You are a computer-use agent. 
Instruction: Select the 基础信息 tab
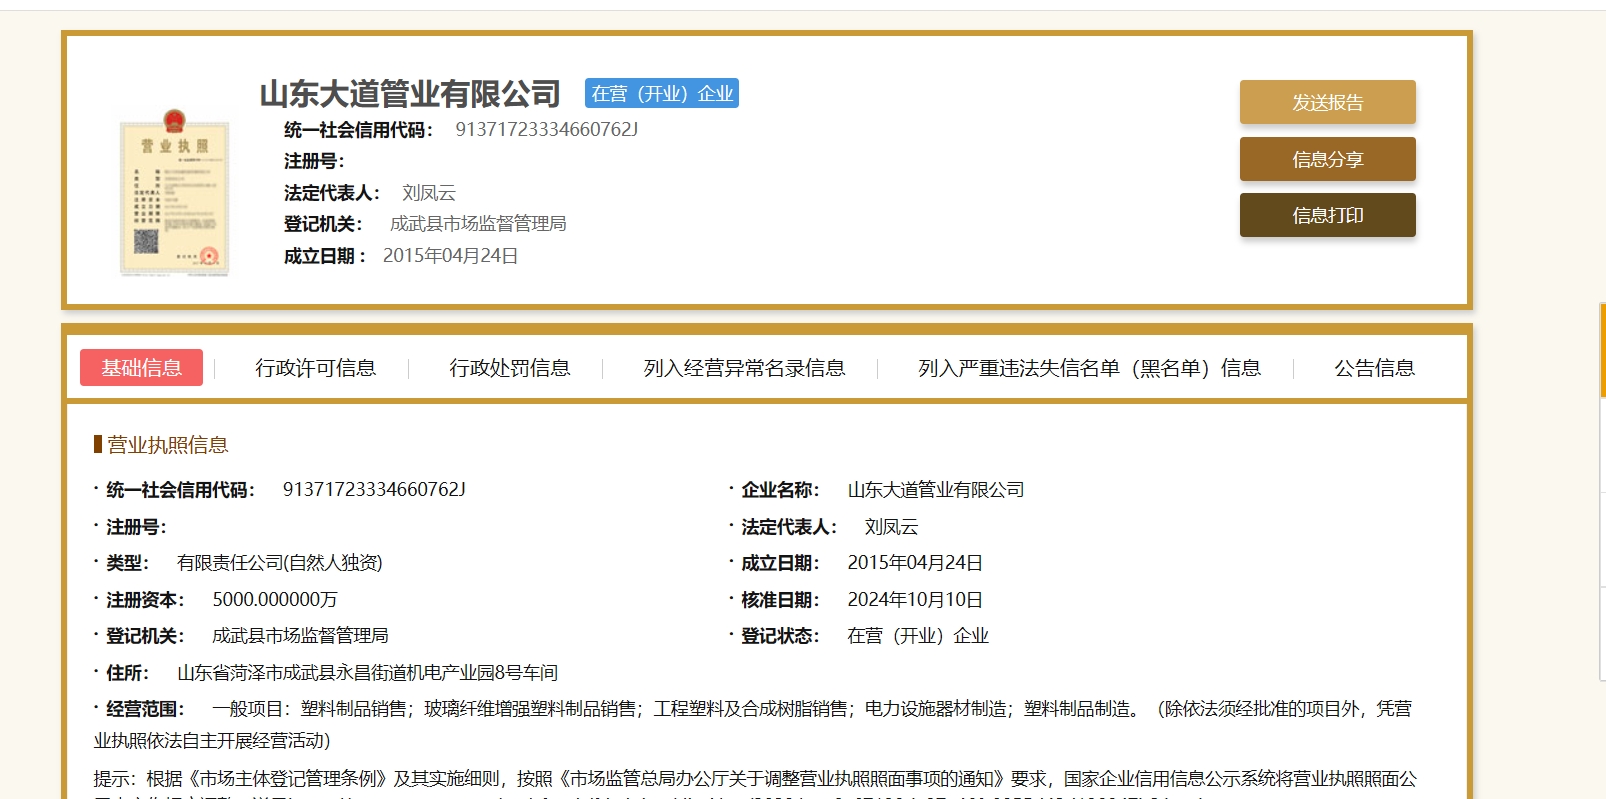coord(141,367)
